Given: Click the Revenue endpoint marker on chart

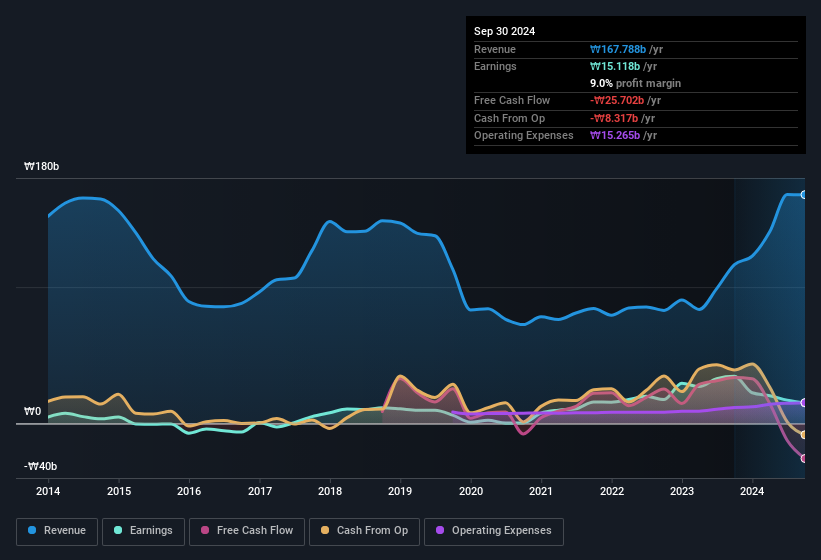Looking at the screenshot, I should point(804,195).
